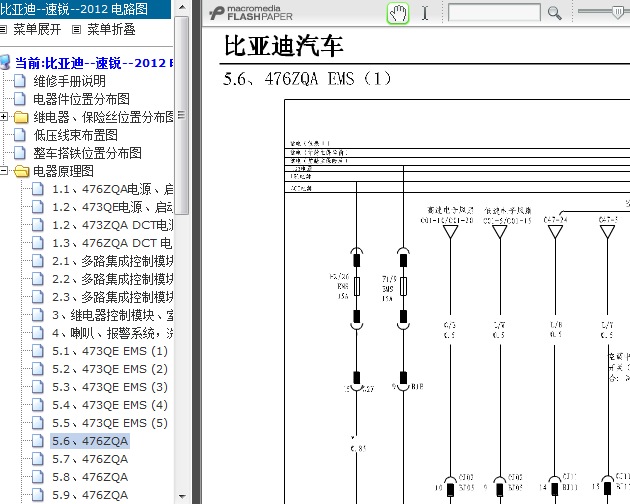Click the open 电器原理图 folder icon
Screen dimensions: 630x504
(21, 171)
